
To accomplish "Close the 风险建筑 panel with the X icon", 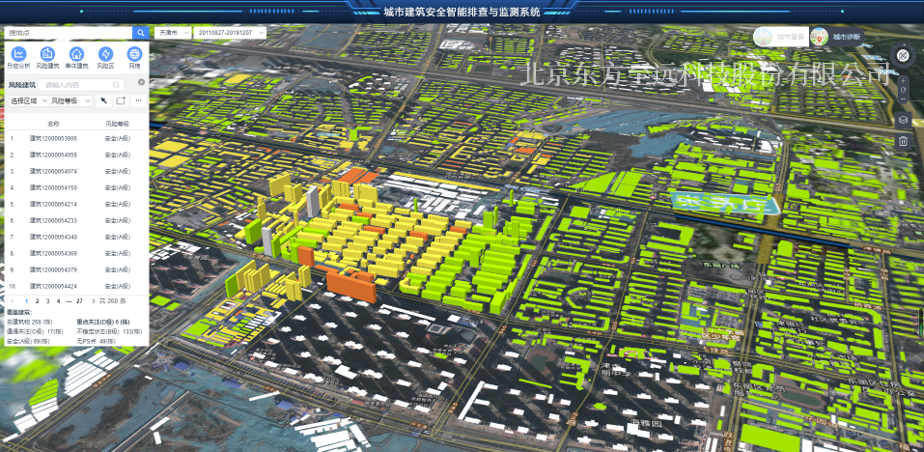I will 141,83.
